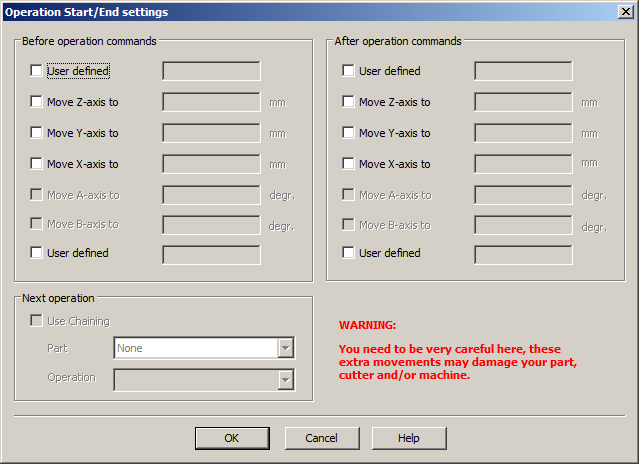Check Move X-axis to before operation

pos(37,164)
